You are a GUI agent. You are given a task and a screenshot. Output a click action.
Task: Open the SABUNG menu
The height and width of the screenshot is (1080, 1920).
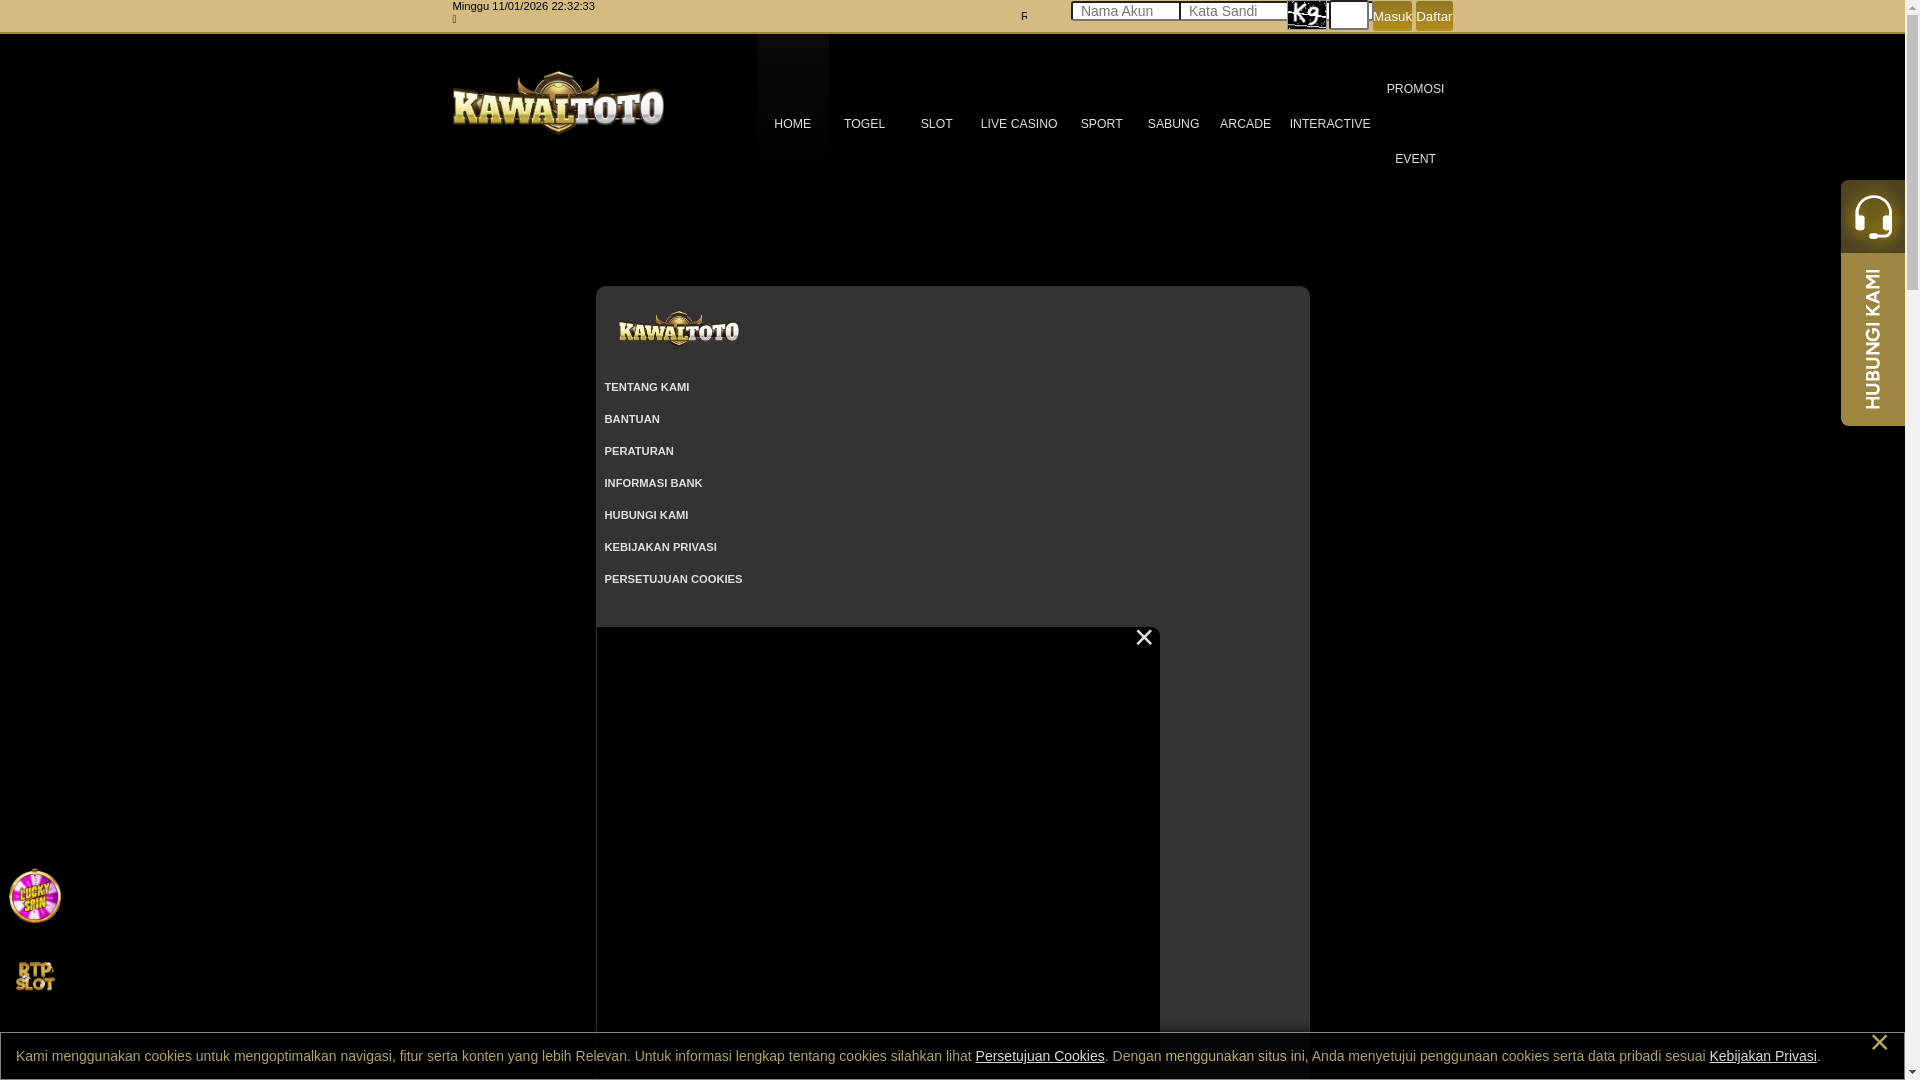click(x=1173, y=124)
